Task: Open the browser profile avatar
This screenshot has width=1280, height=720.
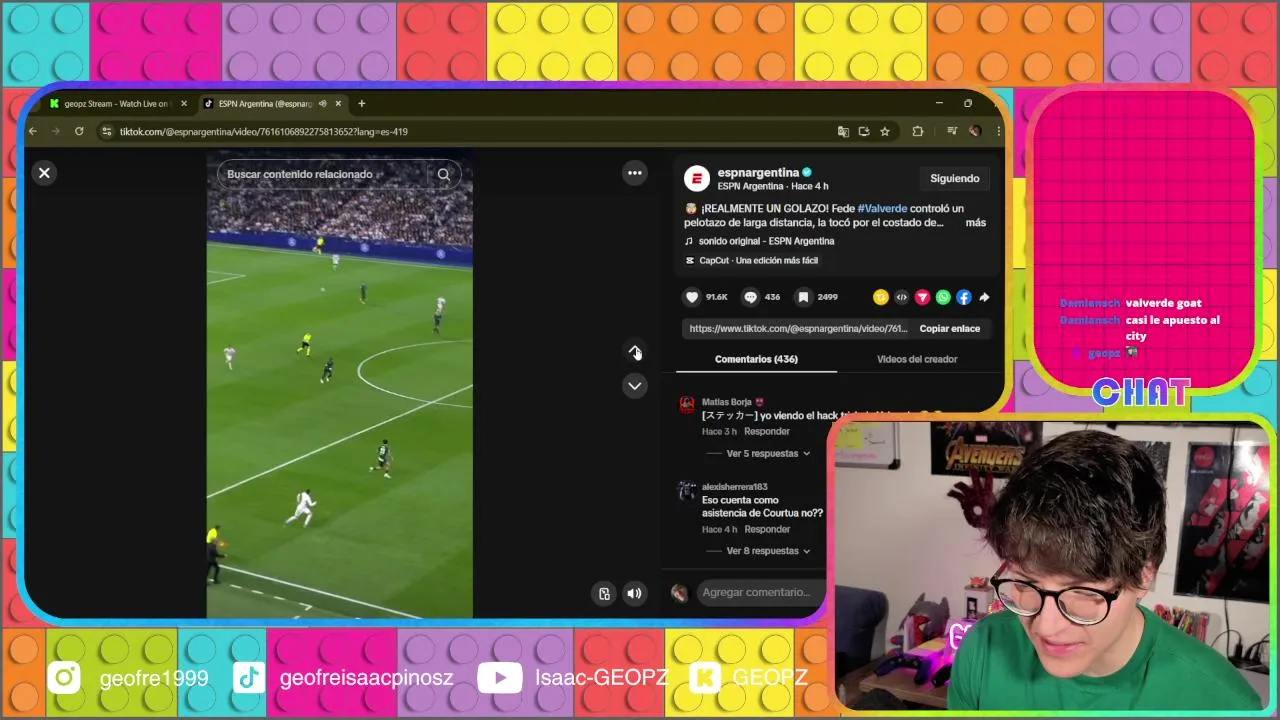Action: coord(974,131)
